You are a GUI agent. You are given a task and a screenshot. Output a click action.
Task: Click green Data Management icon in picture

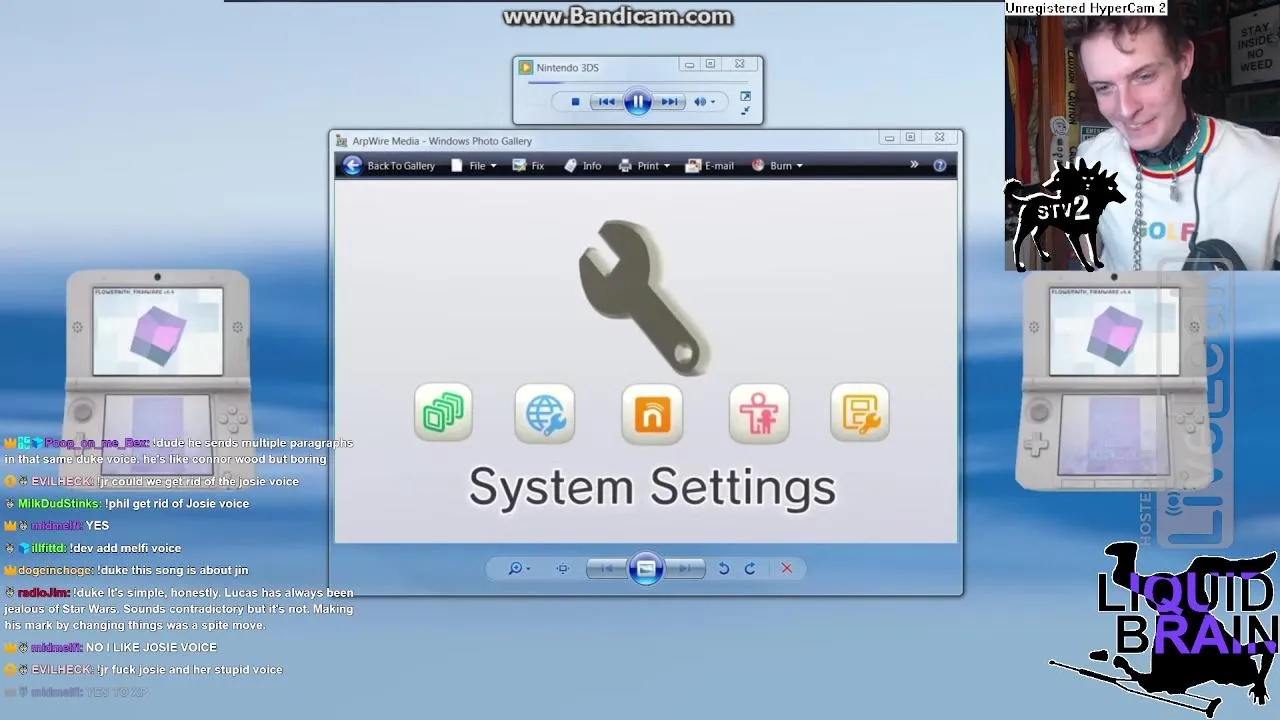443,412
